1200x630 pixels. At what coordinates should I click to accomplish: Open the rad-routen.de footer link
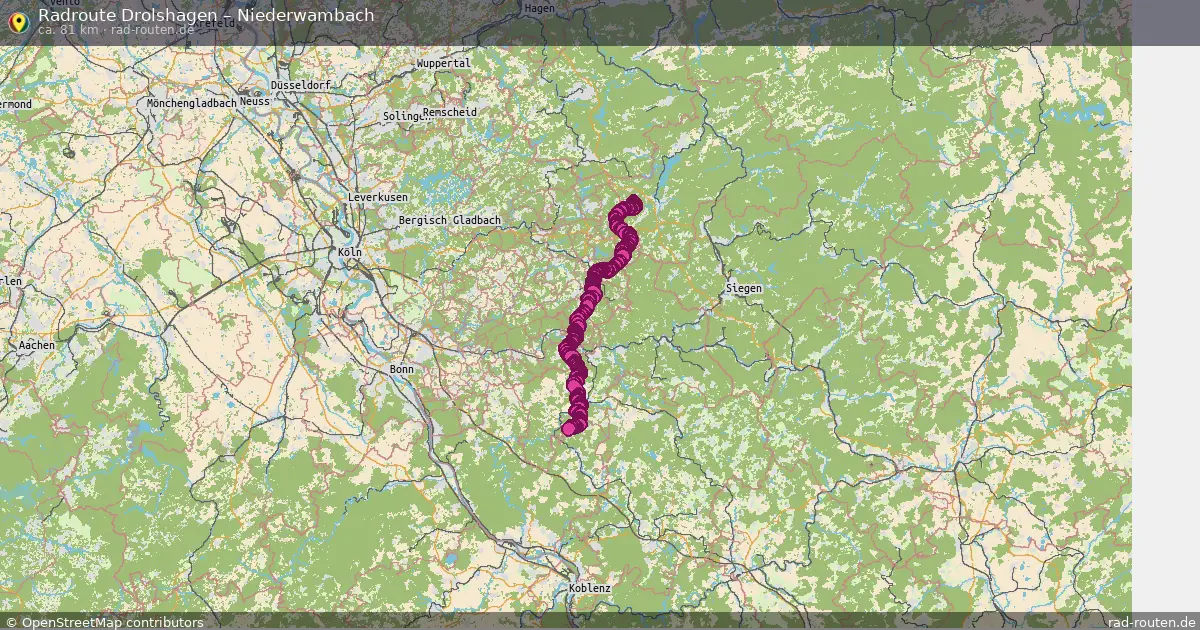point(1152,622)
